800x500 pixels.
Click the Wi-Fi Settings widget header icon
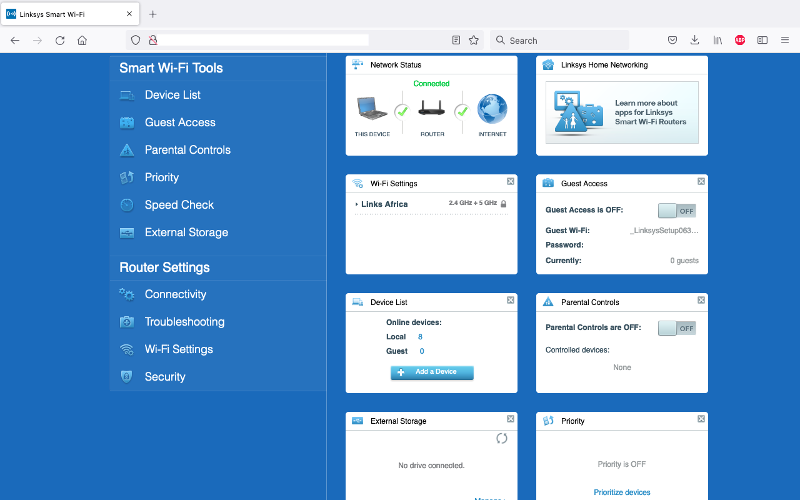pyautogui.click(x=358, y=183)
